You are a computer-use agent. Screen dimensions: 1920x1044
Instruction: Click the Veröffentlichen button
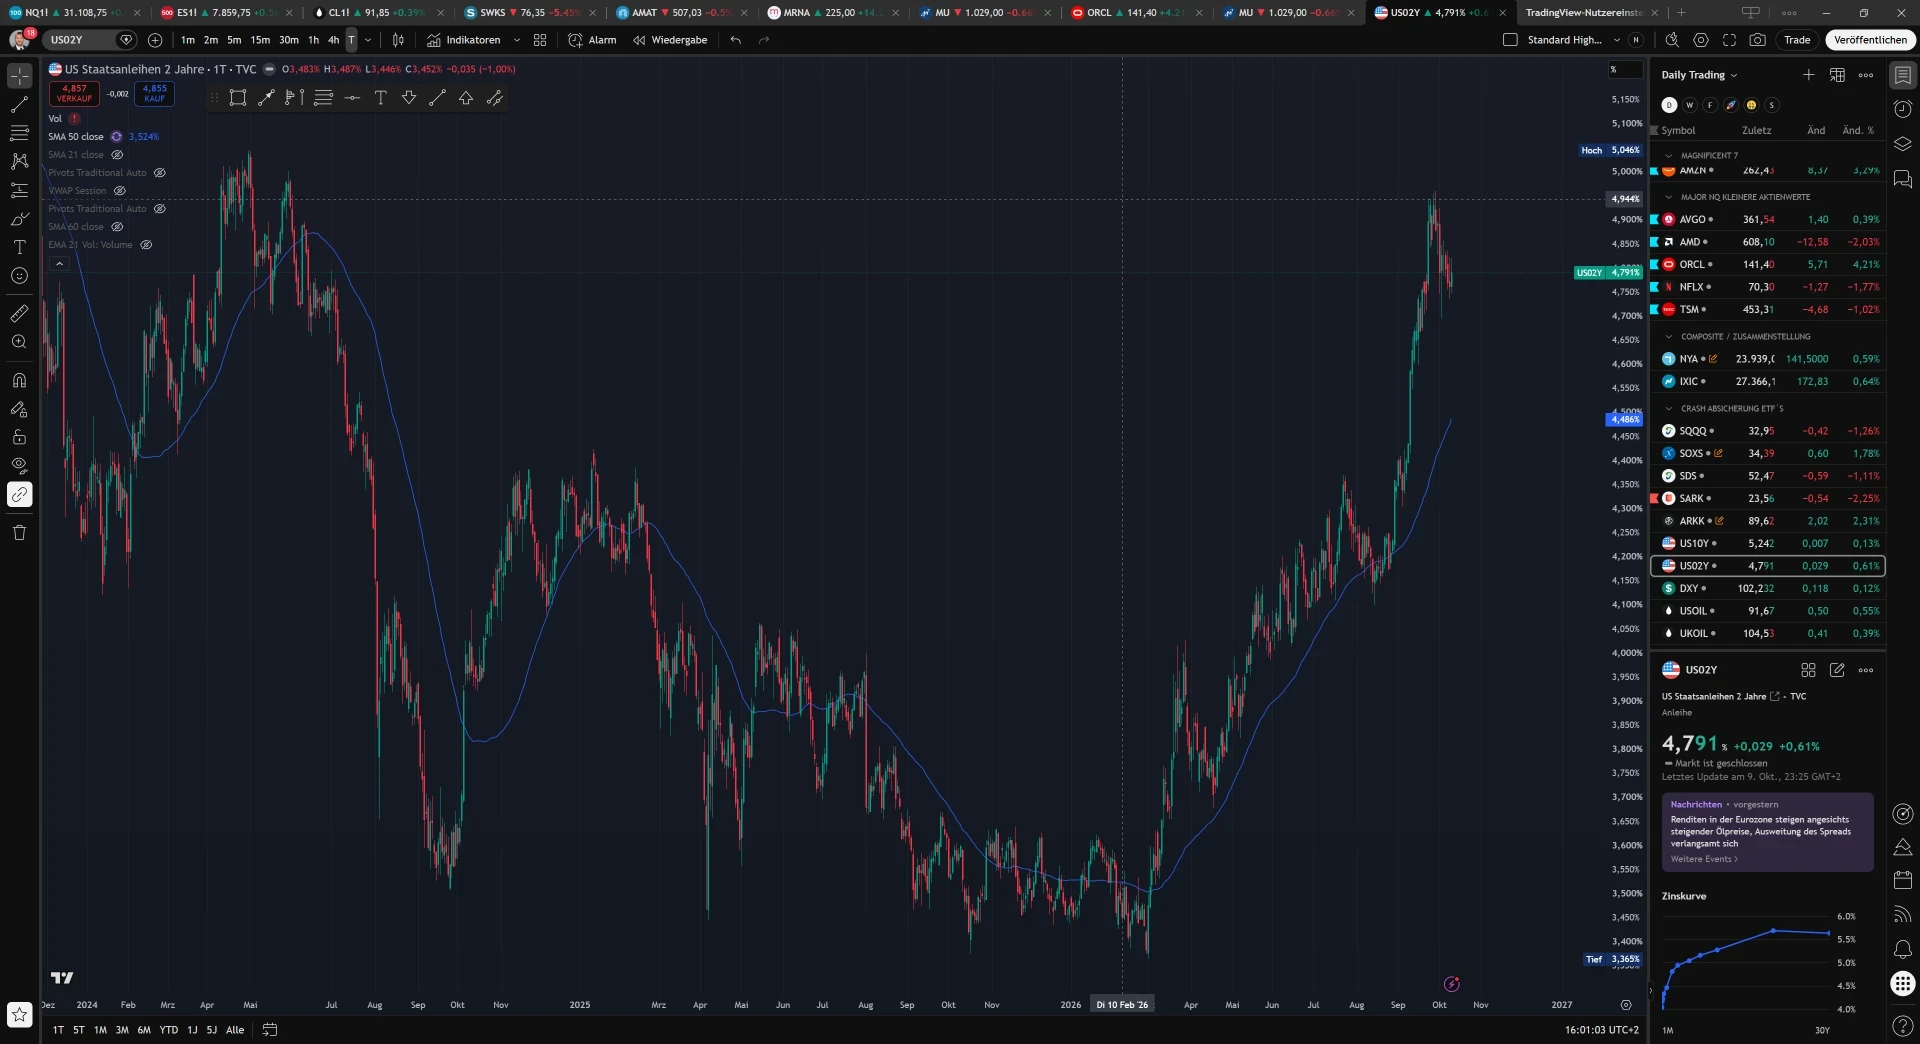coord(1870,40)
